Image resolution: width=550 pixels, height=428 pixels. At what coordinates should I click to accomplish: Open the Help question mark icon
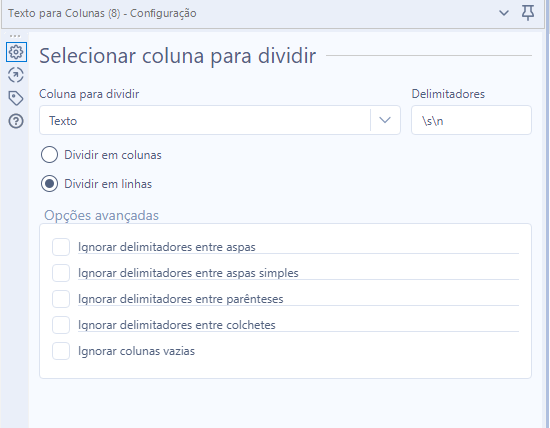(16, 121)
